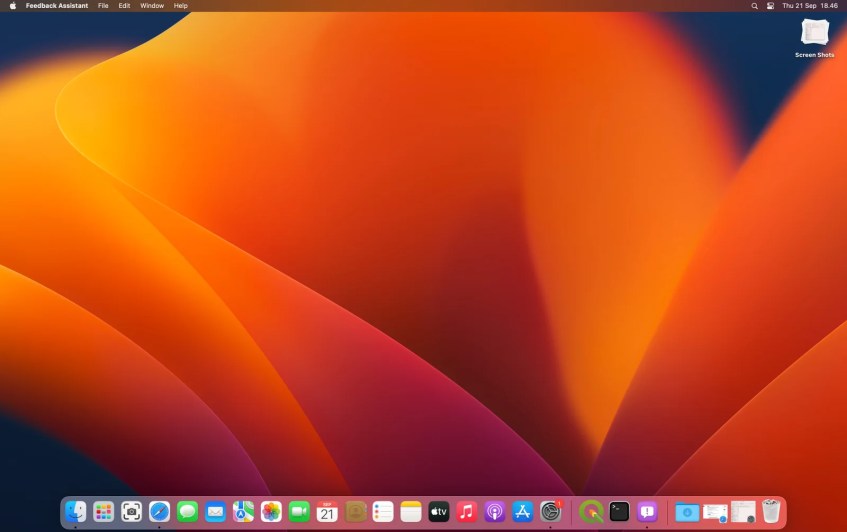Viewport: 847px width, 532px height.
Task: Open the Edit menu
Action: [x=124, y=5]
